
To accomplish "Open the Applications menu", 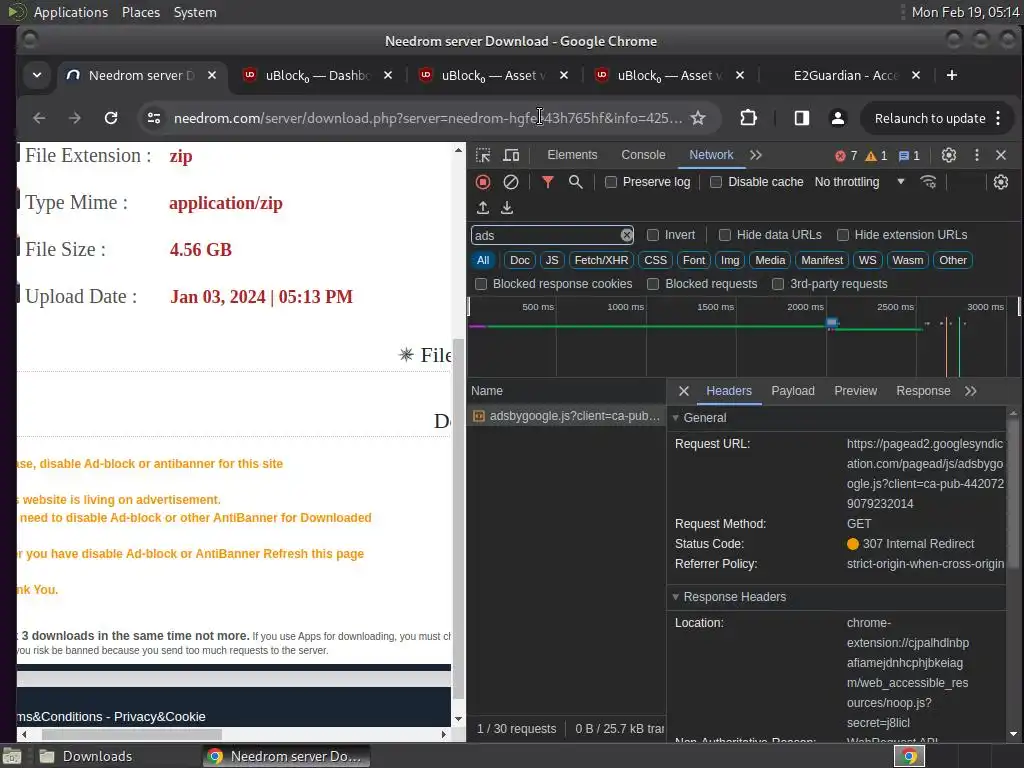I will point(71,12).
